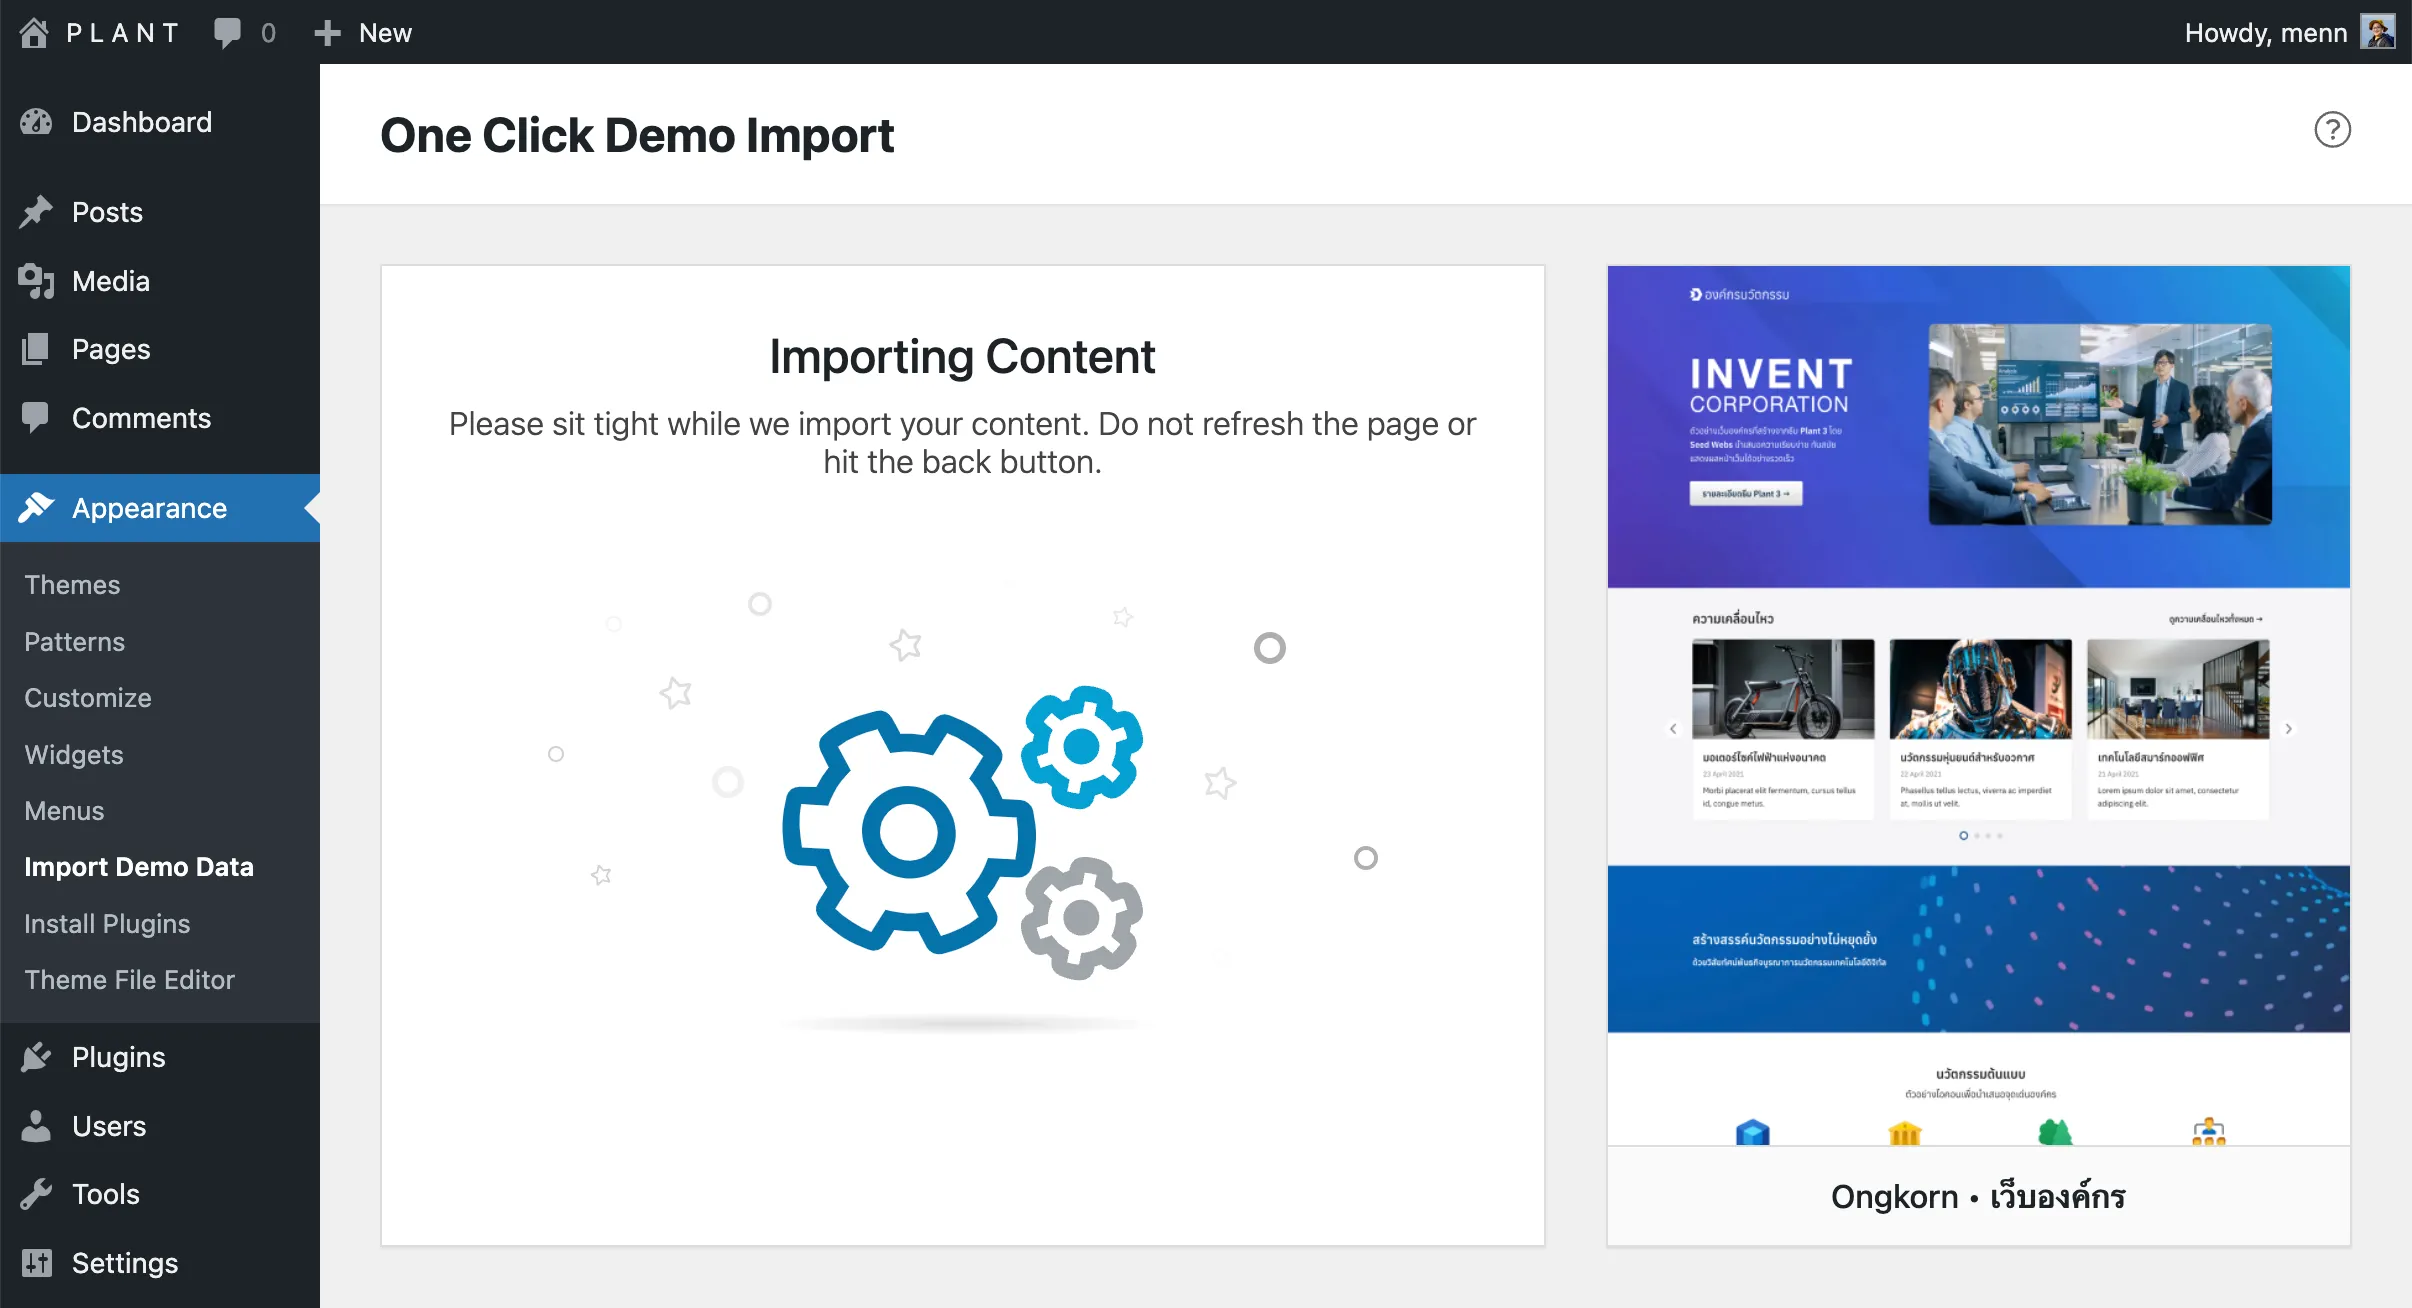Open Pages via its sidebar icon
2412x1308 pixels.
pos(37,349)
